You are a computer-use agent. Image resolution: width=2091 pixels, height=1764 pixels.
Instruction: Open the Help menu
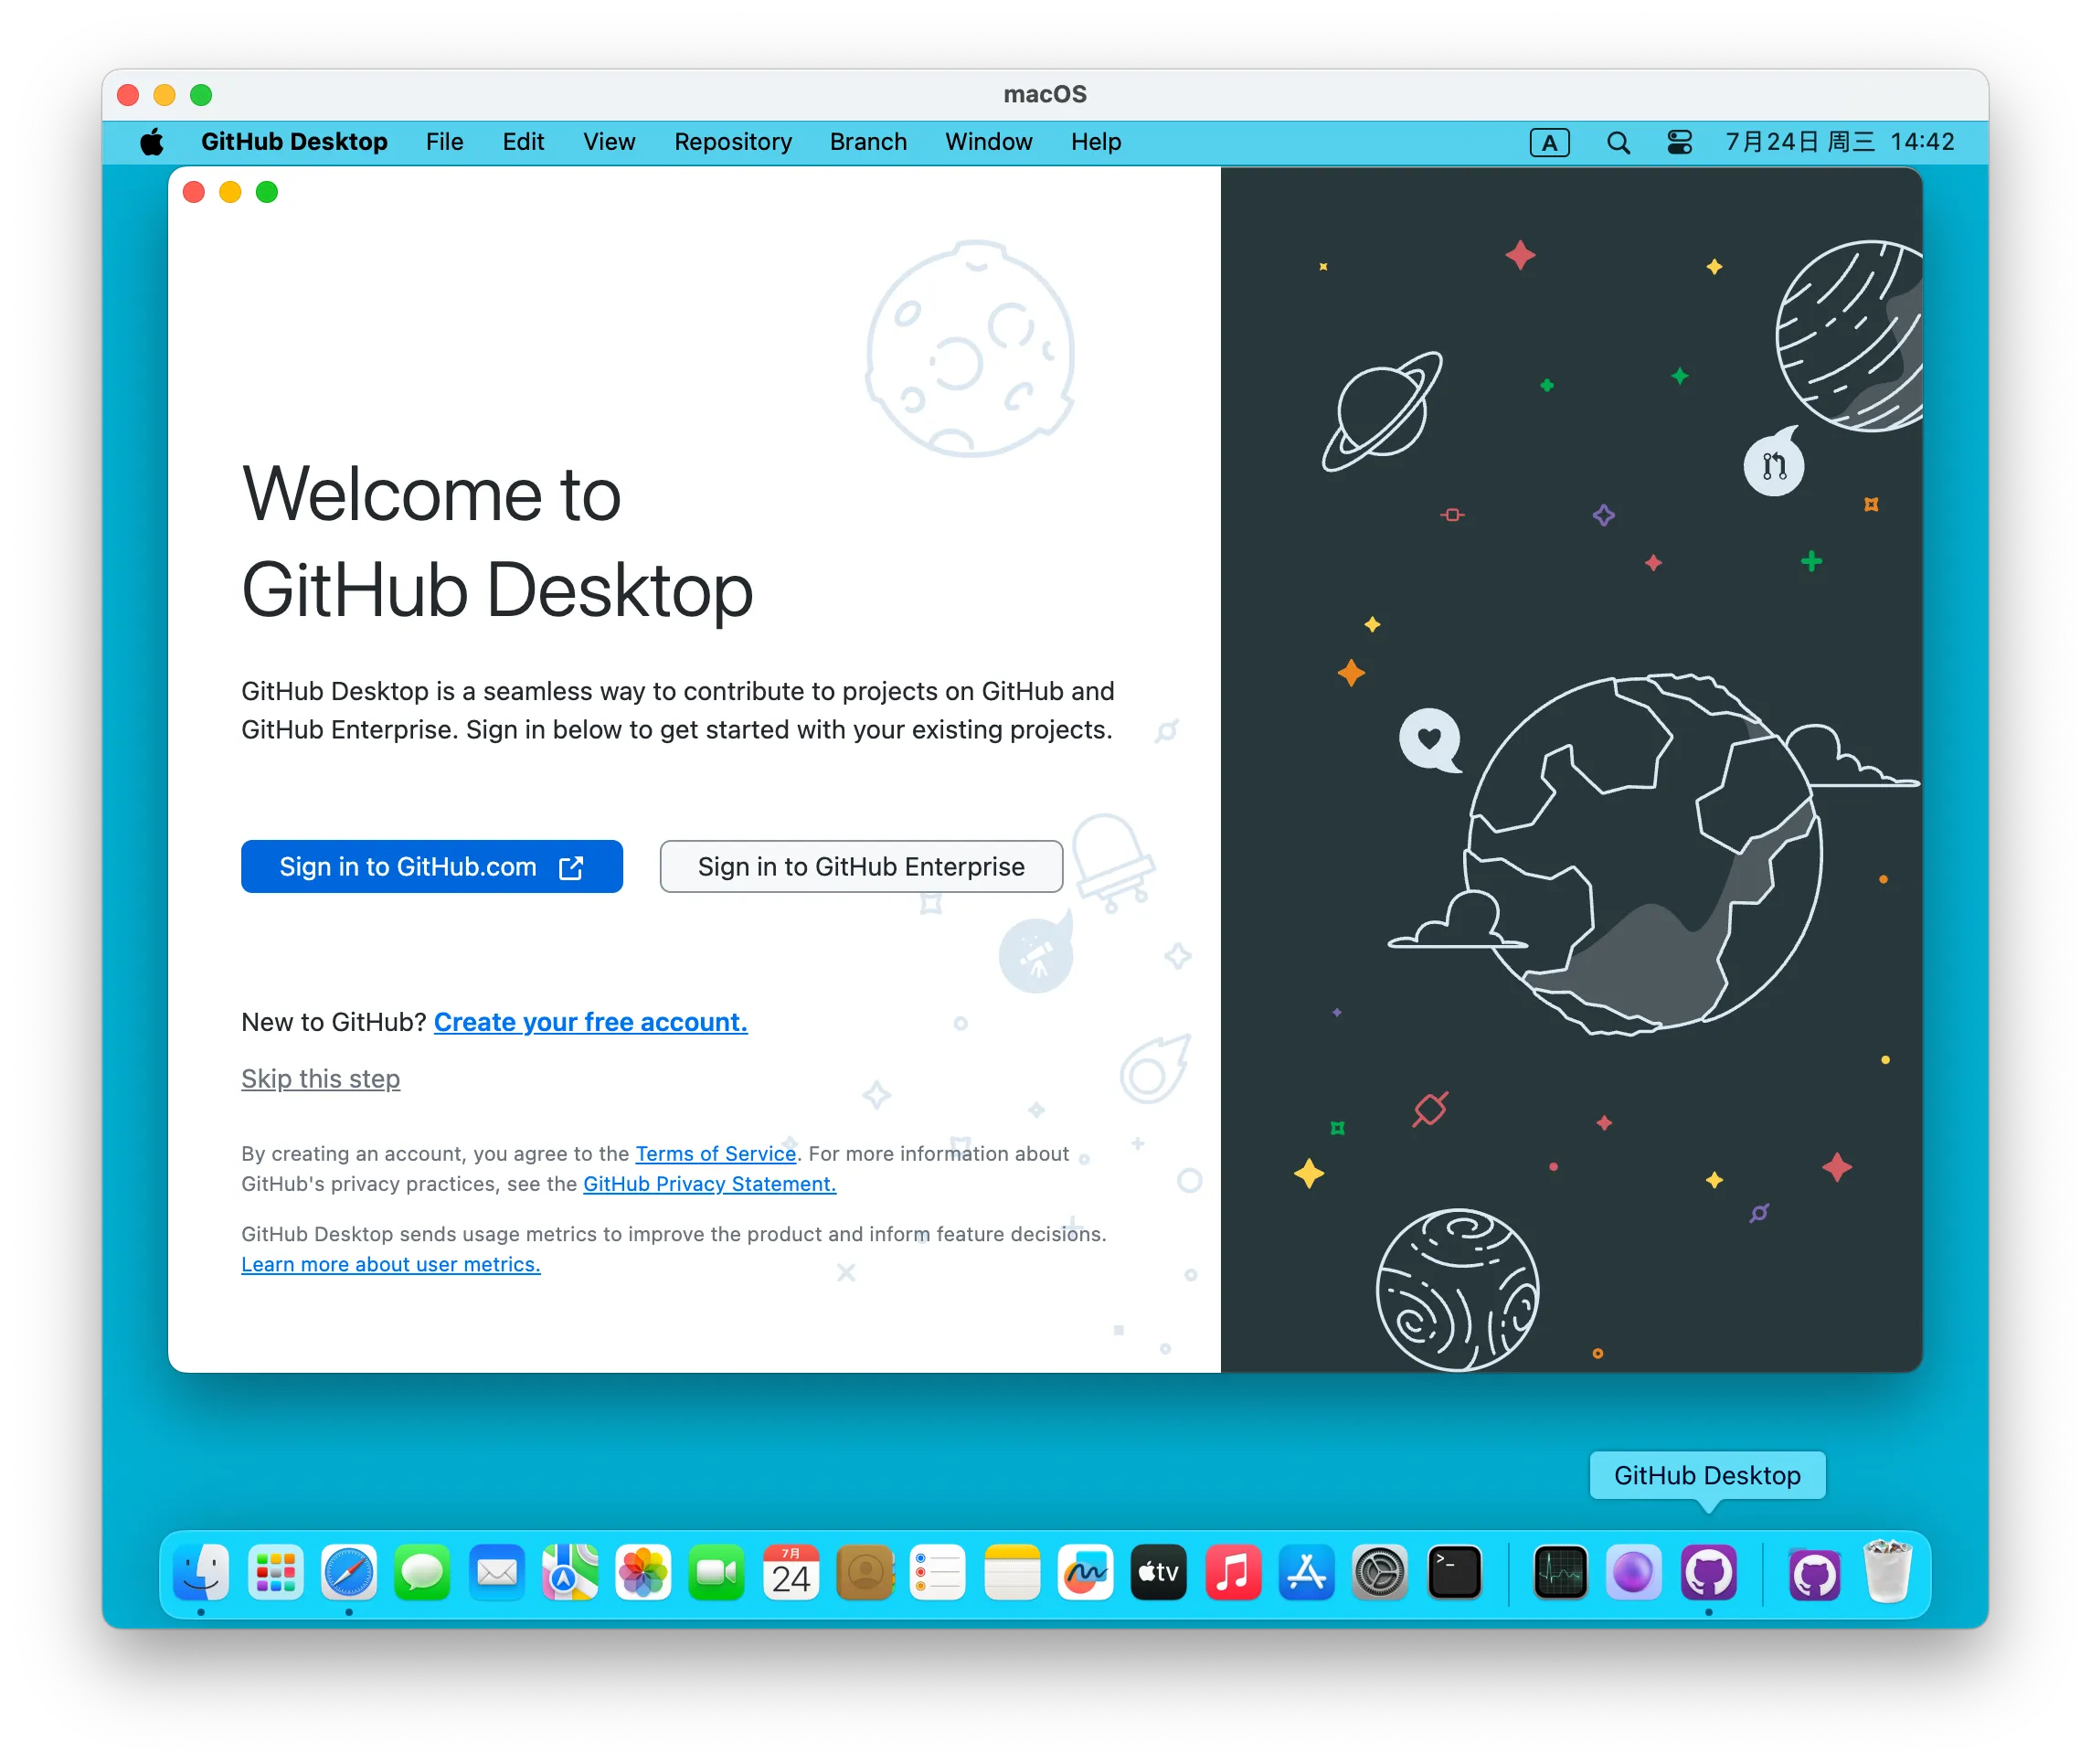pos(1095,142)
